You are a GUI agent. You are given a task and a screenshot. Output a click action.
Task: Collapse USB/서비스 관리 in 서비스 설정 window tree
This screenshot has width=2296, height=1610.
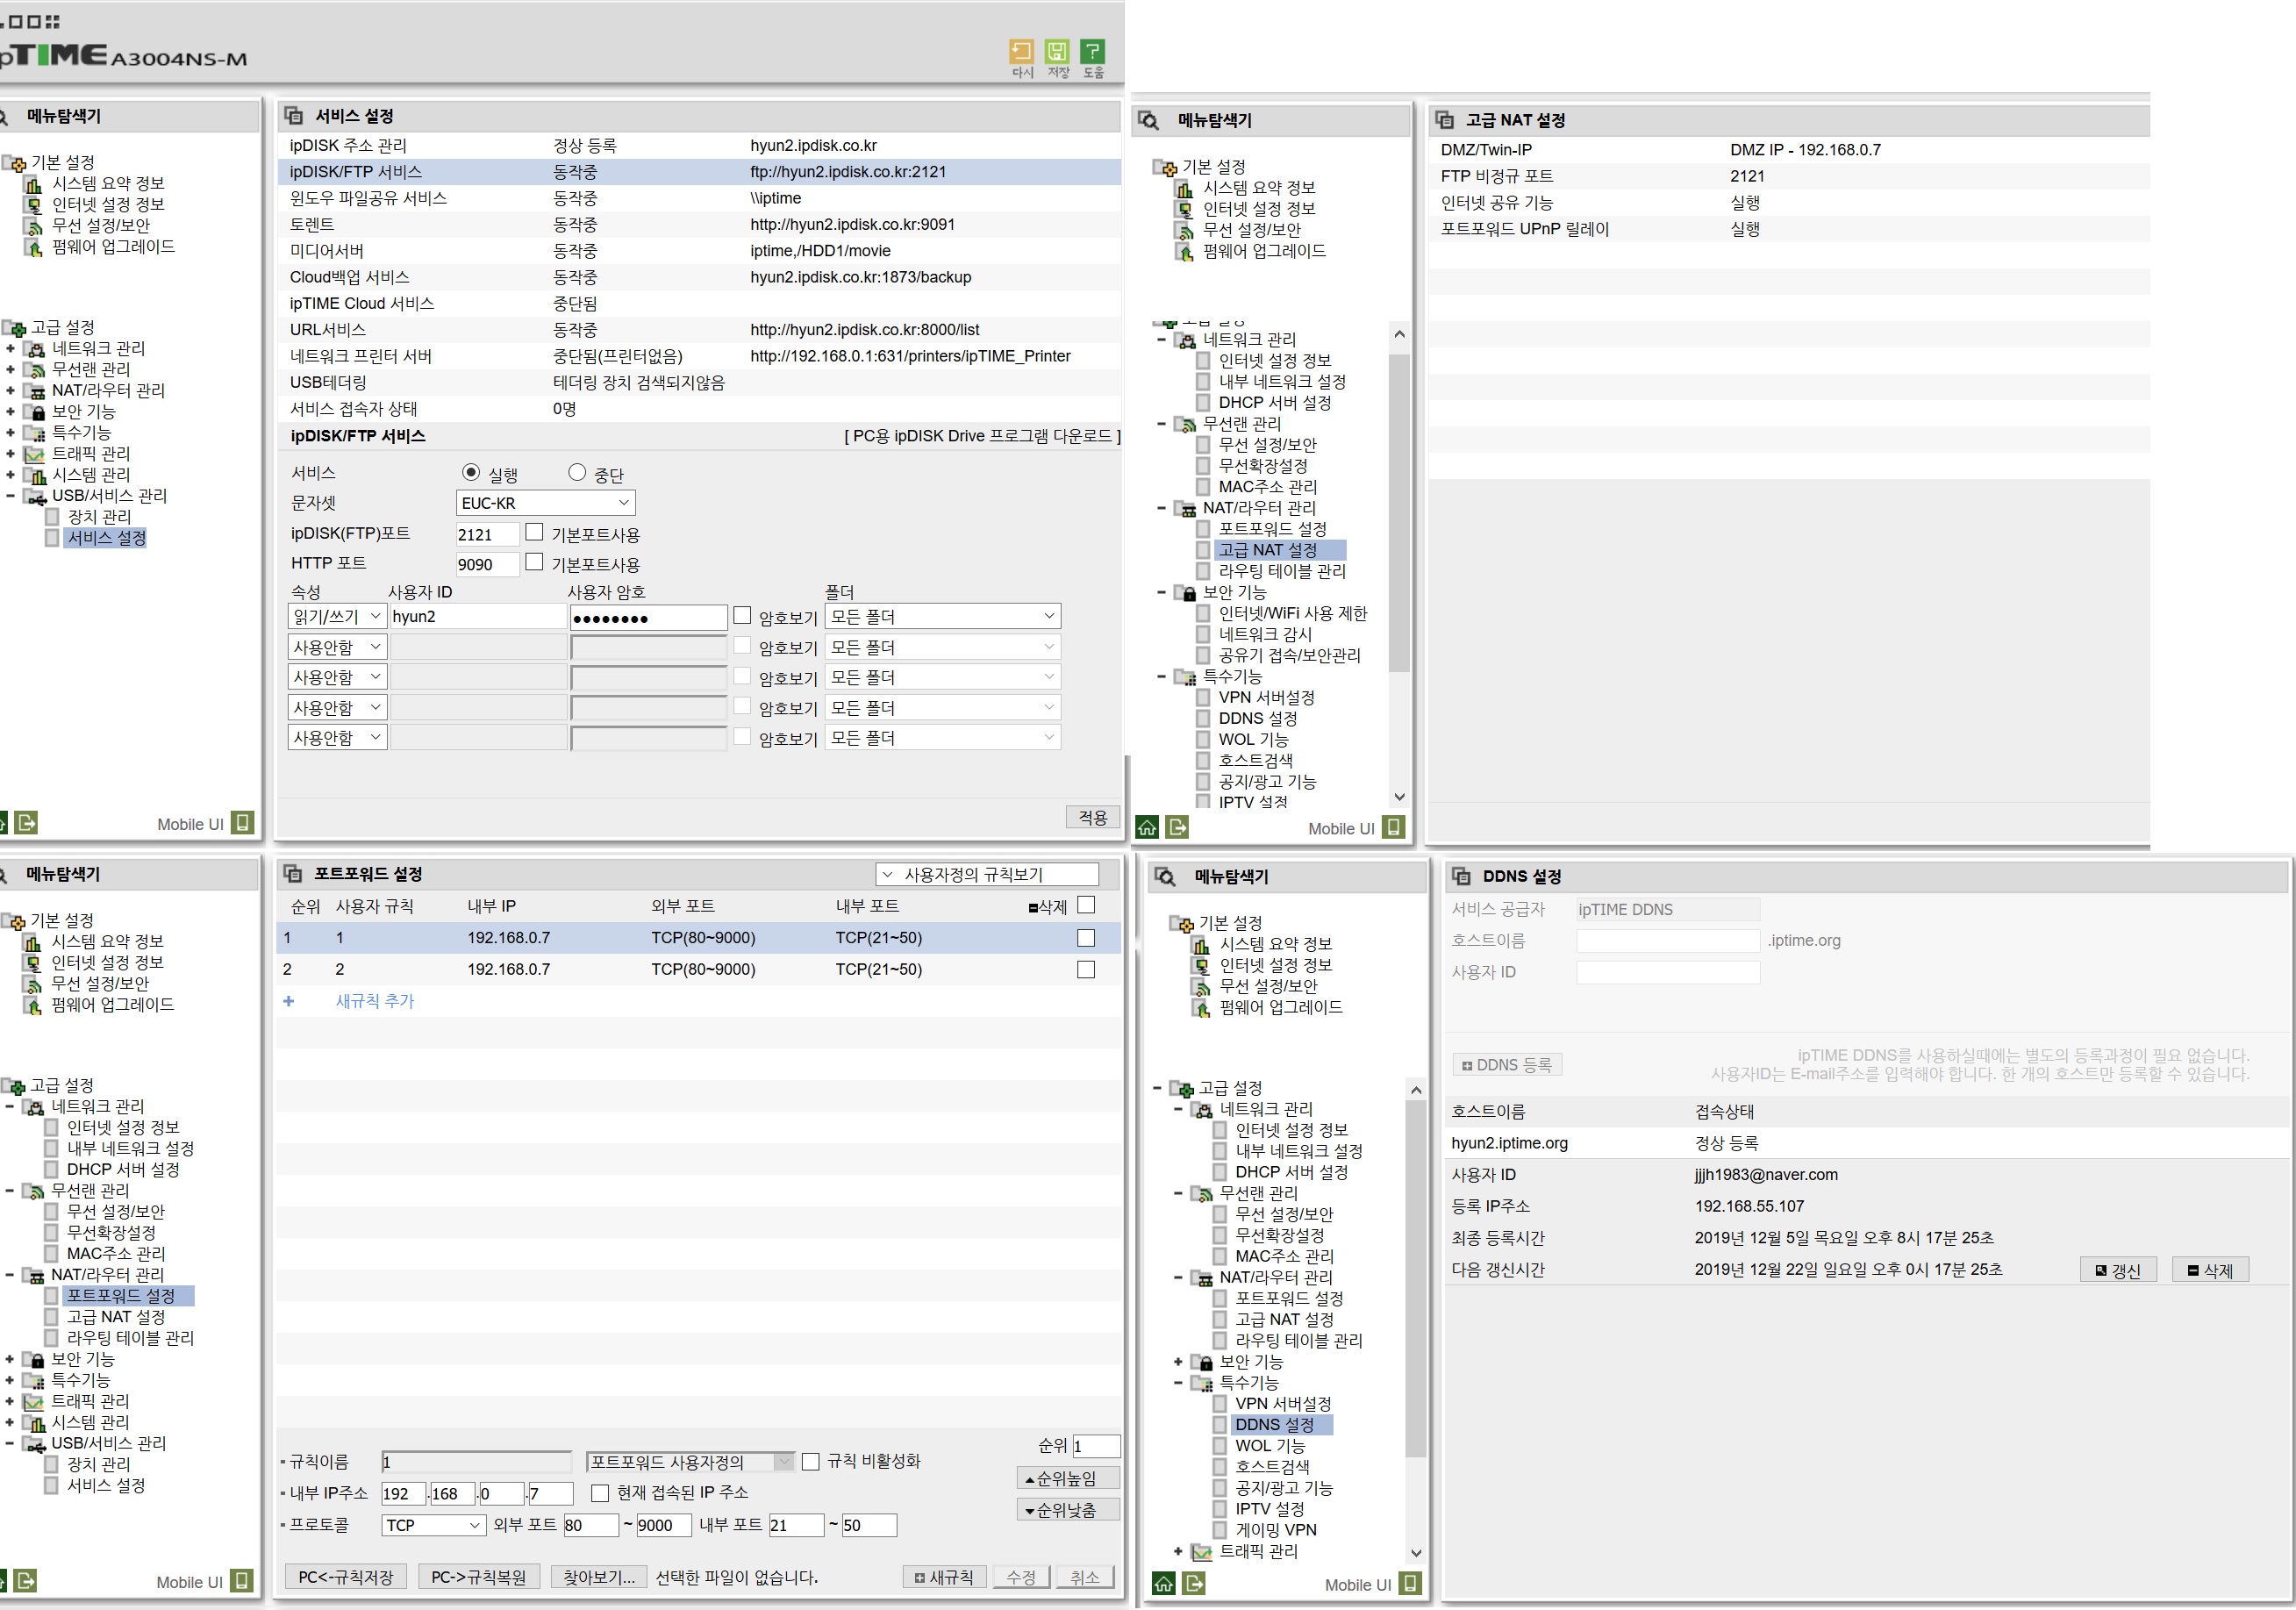(10, 496)
